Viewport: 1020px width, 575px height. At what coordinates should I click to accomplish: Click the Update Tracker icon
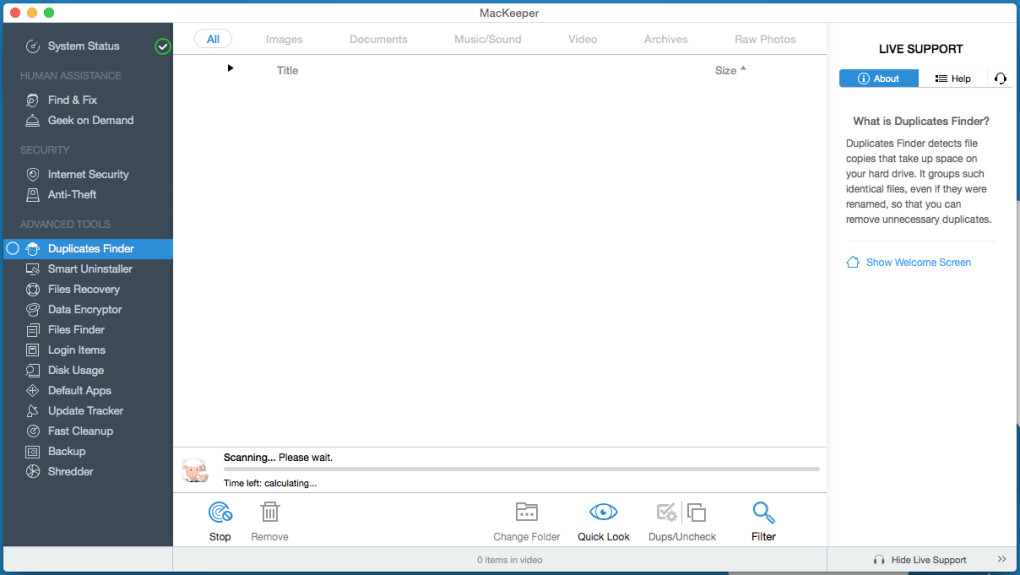pyautogui.click(x=33, y=410)
